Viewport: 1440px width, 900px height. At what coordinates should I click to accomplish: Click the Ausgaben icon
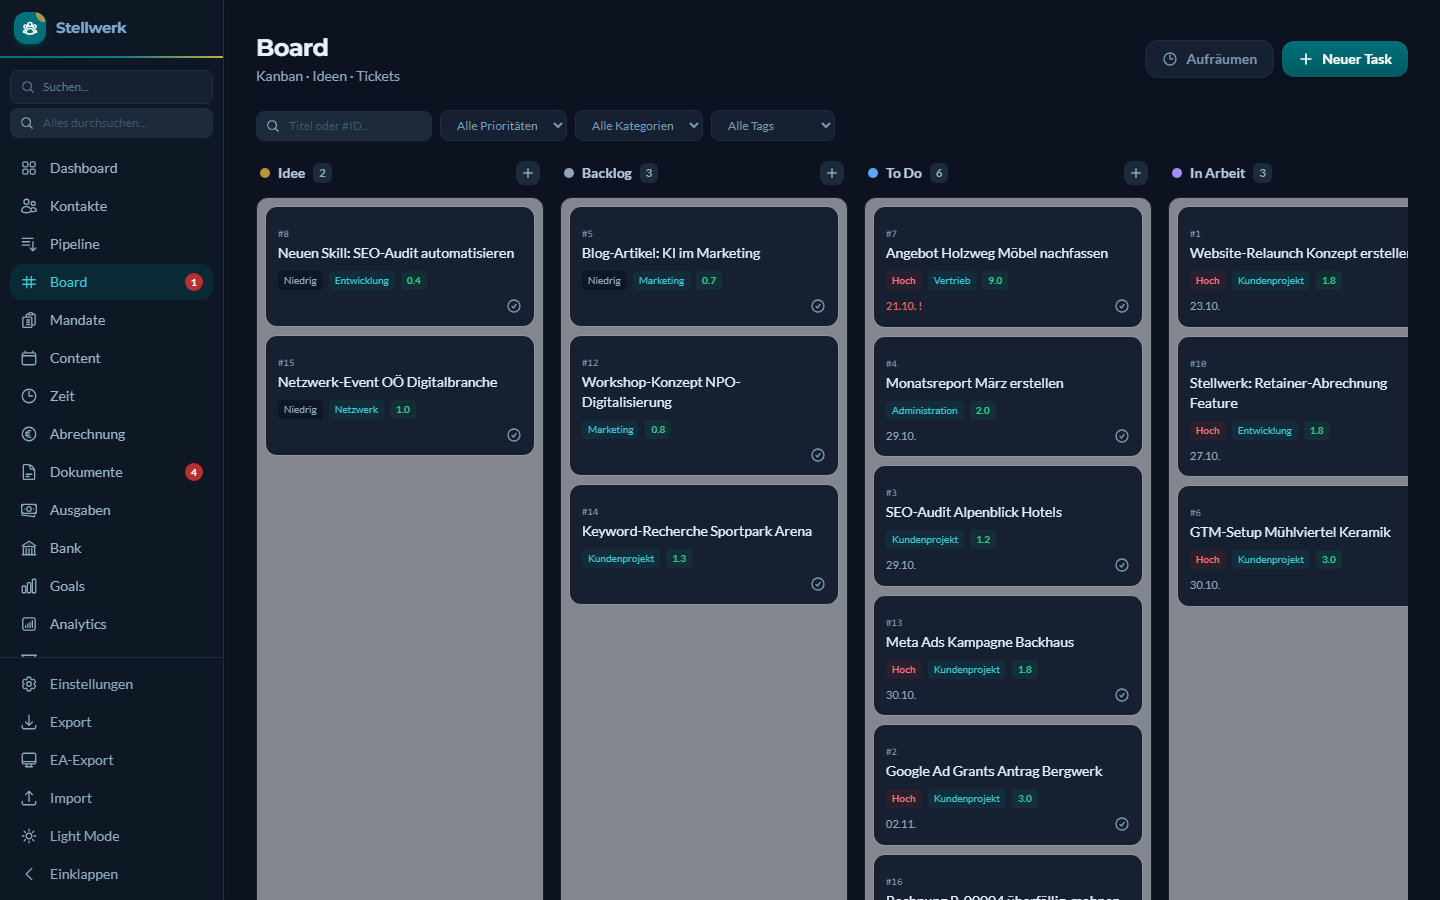(29, 510)
